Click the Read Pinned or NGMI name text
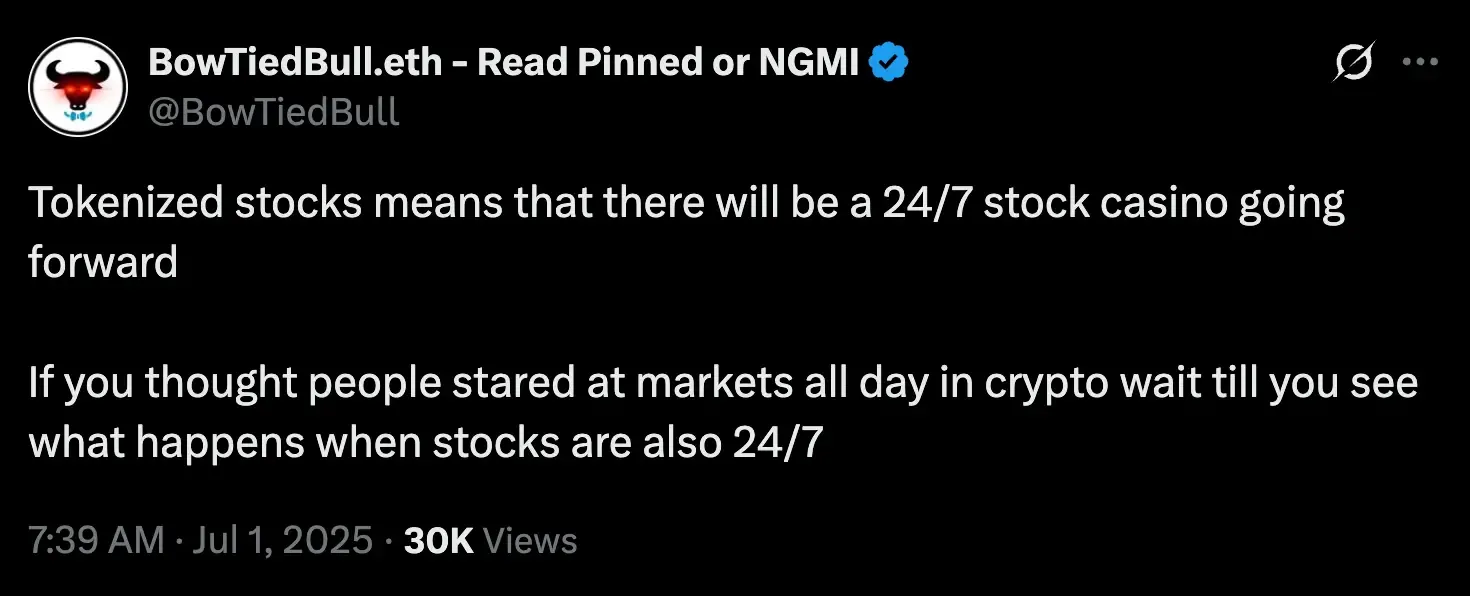 (670, 61)
